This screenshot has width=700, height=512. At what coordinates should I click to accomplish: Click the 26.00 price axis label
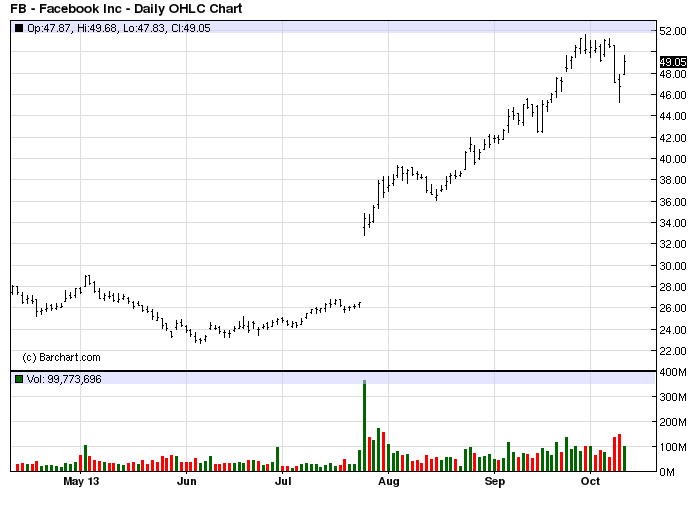click(673, 308)
